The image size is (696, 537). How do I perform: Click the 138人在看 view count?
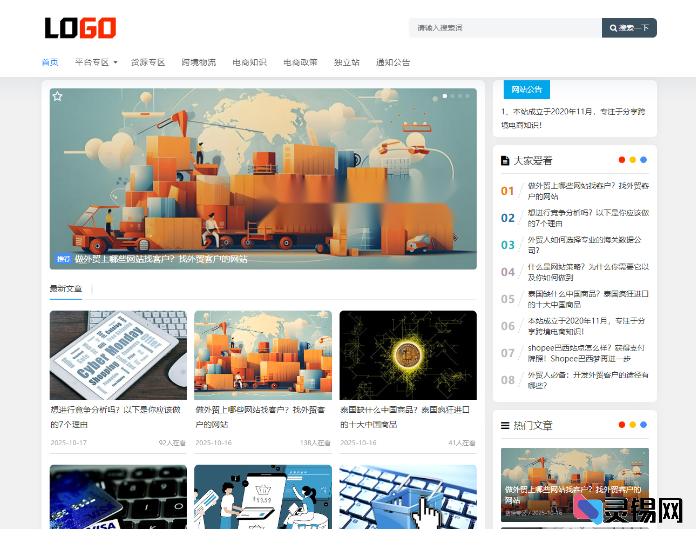point(315,442)
